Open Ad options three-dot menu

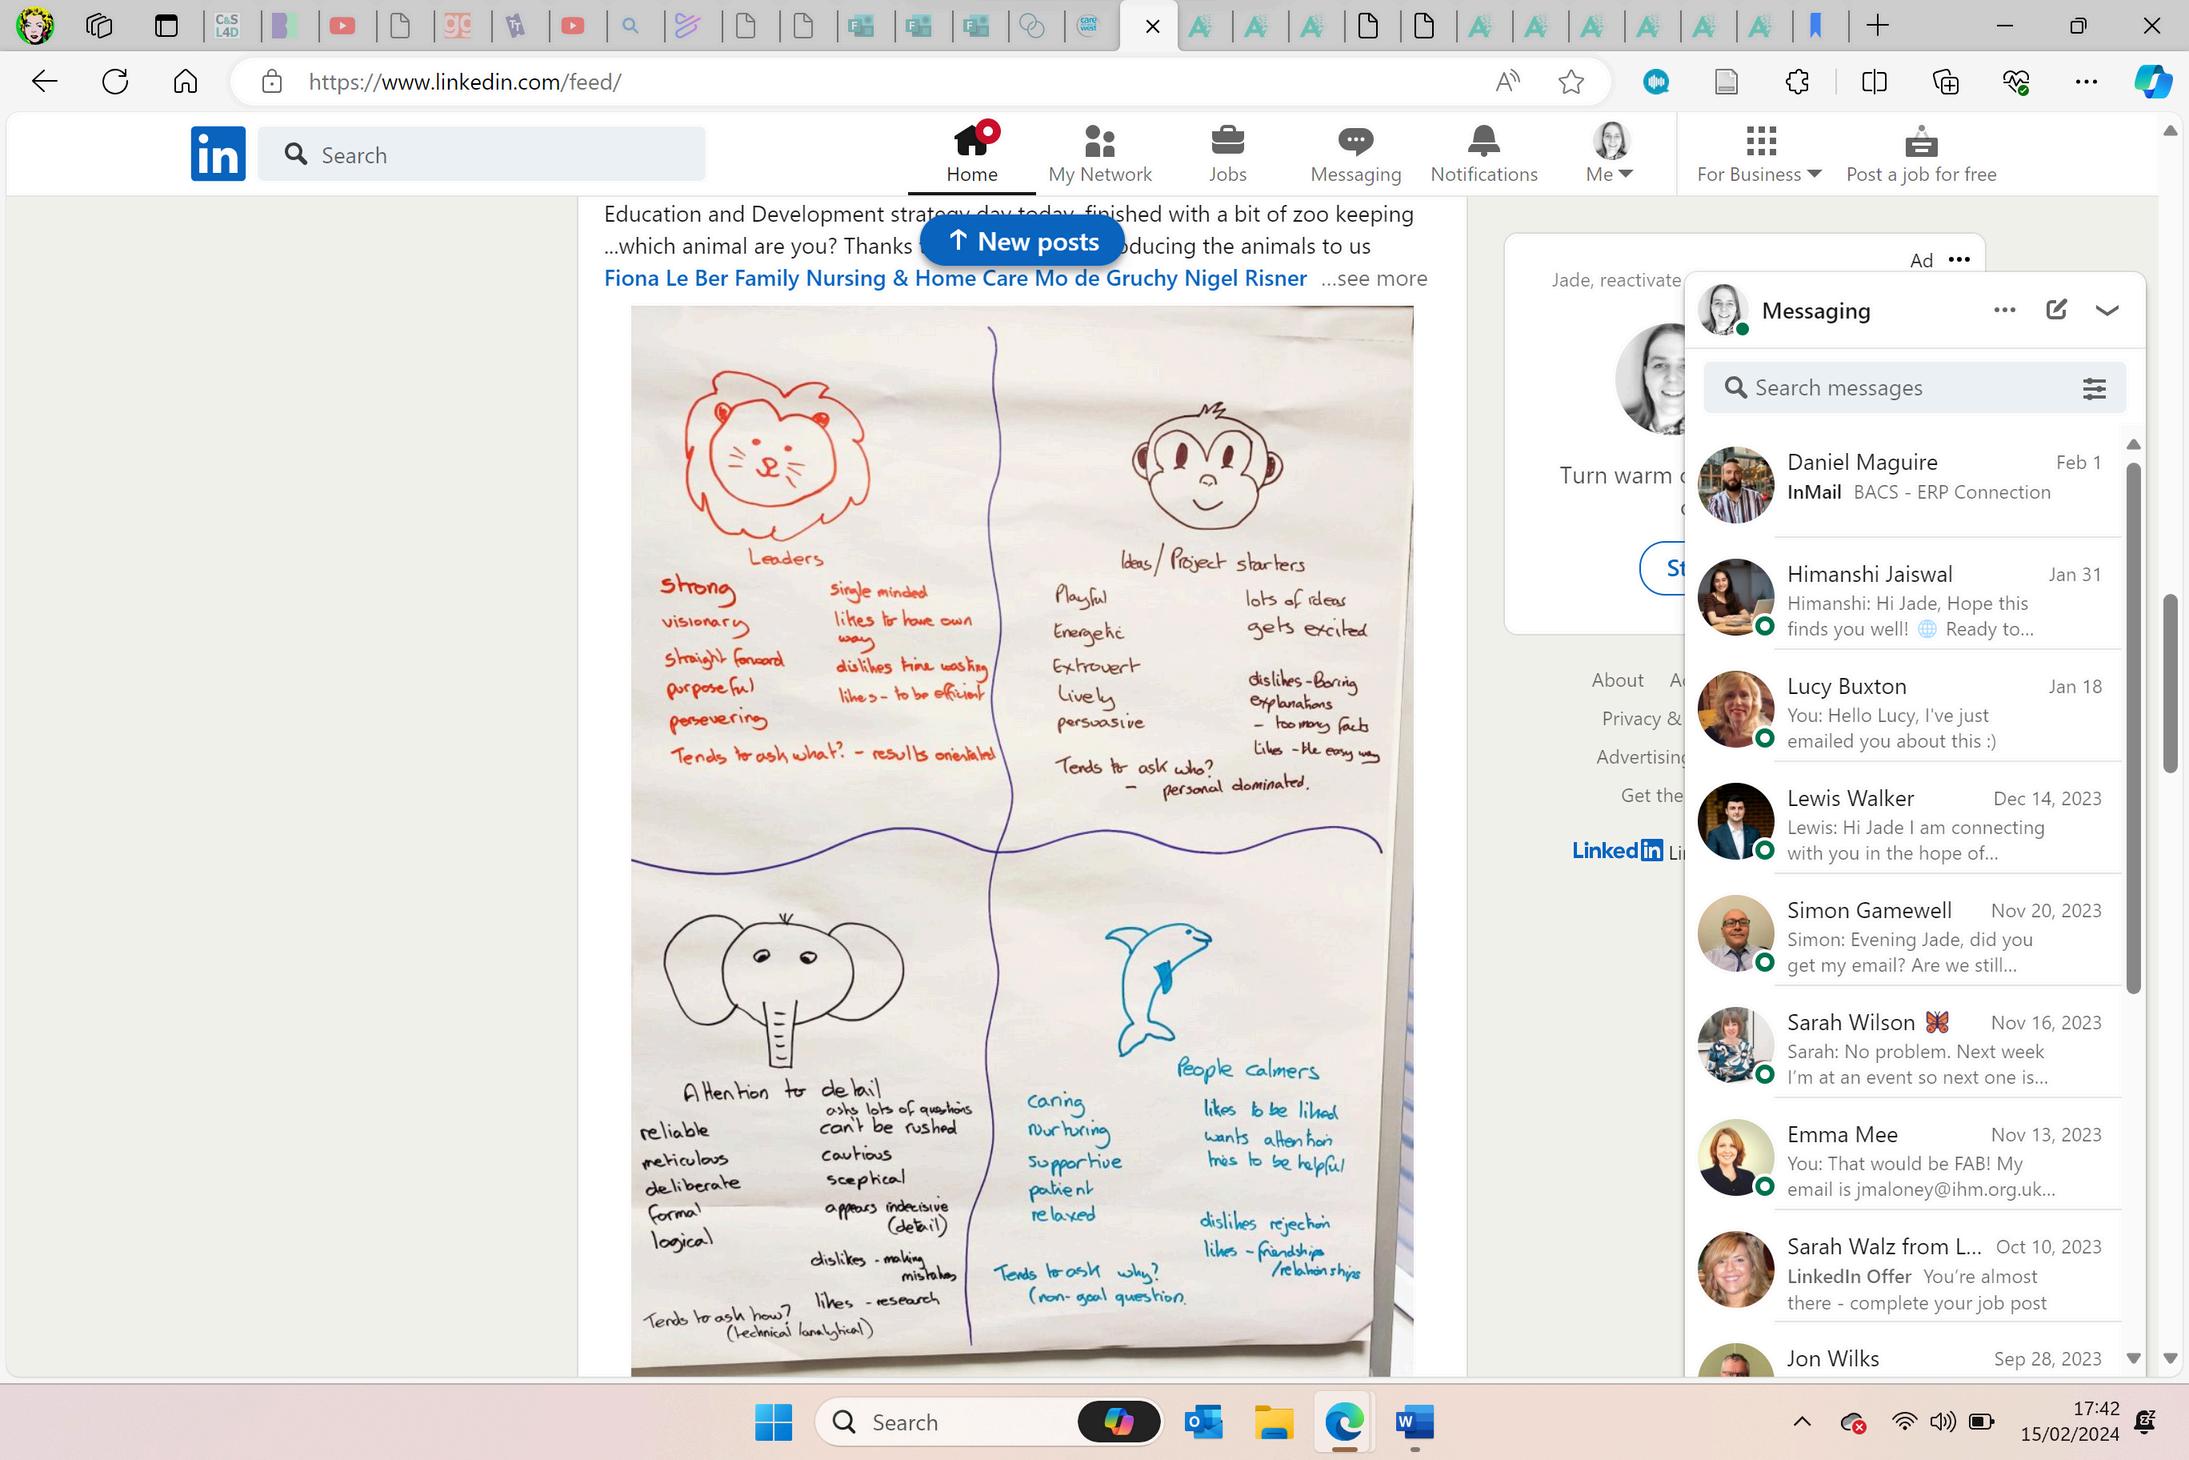click(x=1959, y=260)
